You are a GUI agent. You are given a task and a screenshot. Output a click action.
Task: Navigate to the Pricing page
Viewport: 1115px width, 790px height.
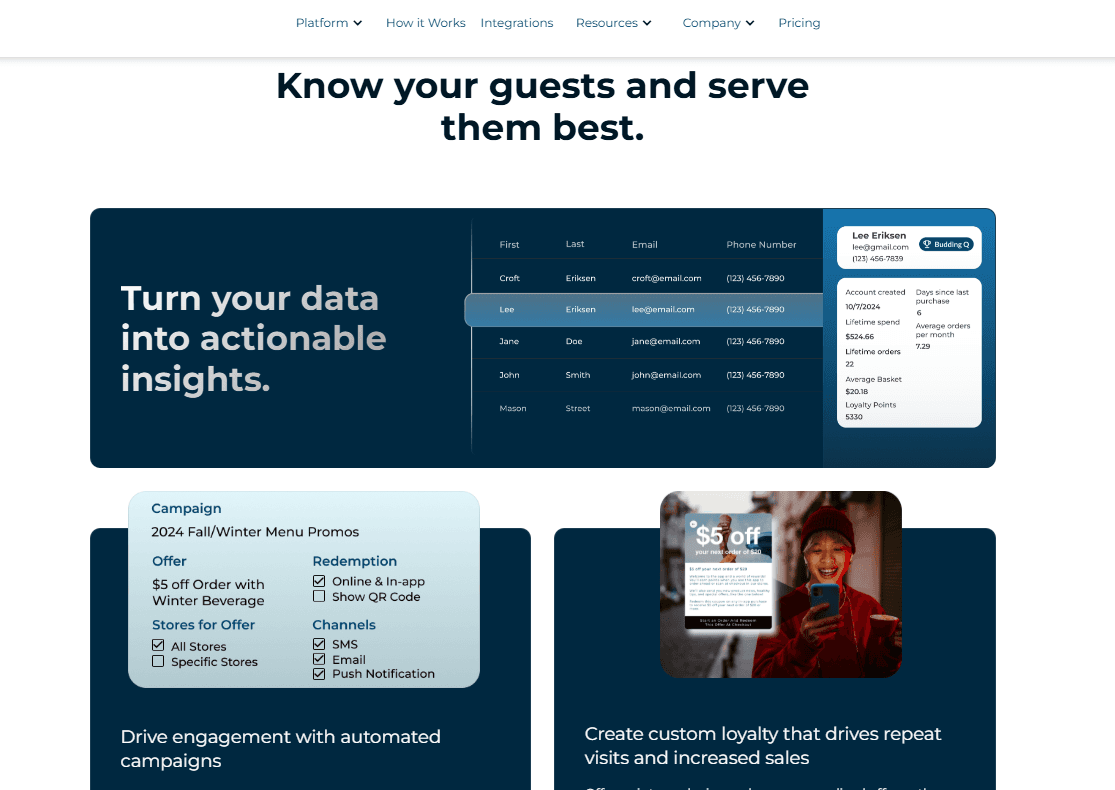[799, 22]
